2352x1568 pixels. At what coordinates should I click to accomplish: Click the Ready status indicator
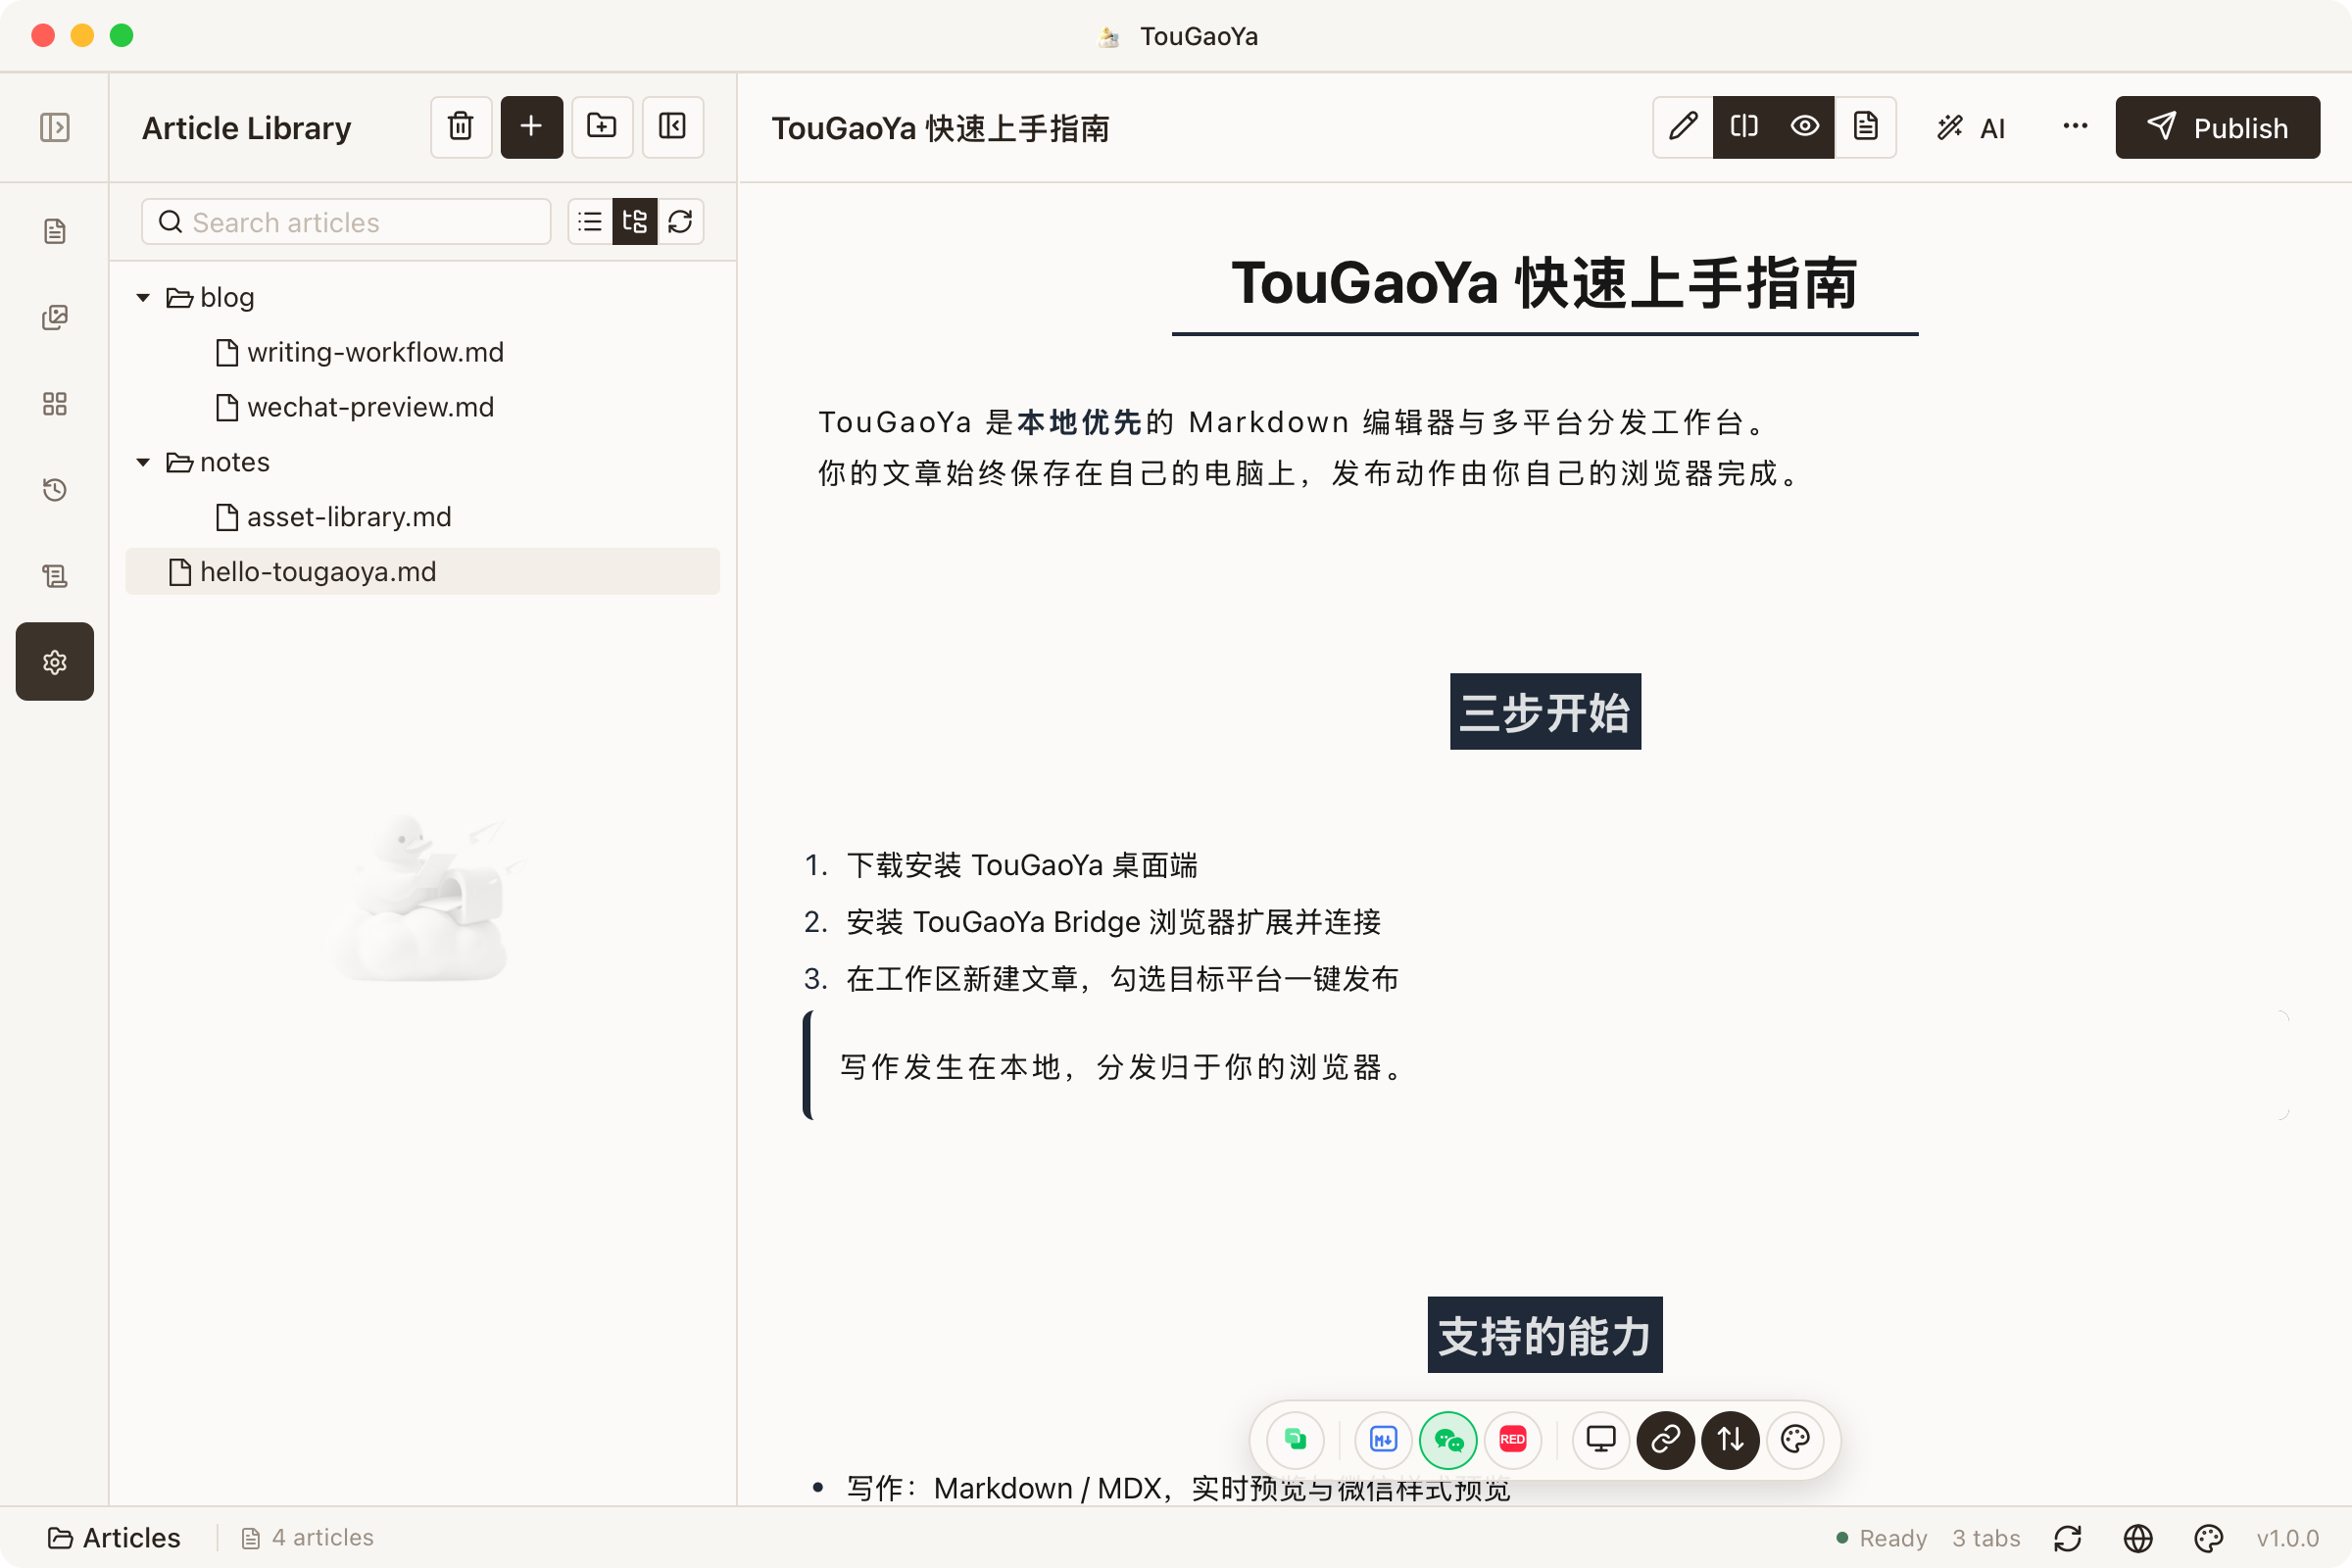coord(1882,1538)
